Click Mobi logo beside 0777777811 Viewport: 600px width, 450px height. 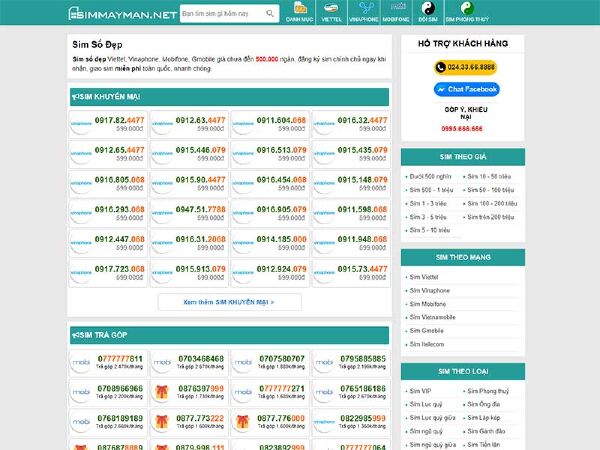point(81,363)
